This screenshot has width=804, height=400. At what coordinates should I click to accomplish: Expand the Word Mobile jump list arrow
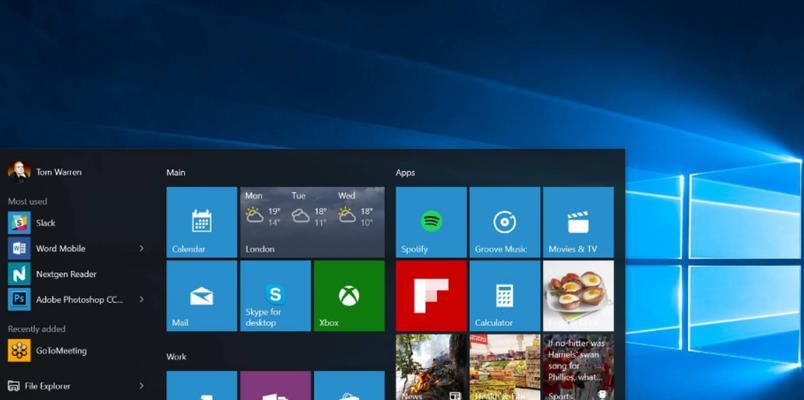point(142,249)
